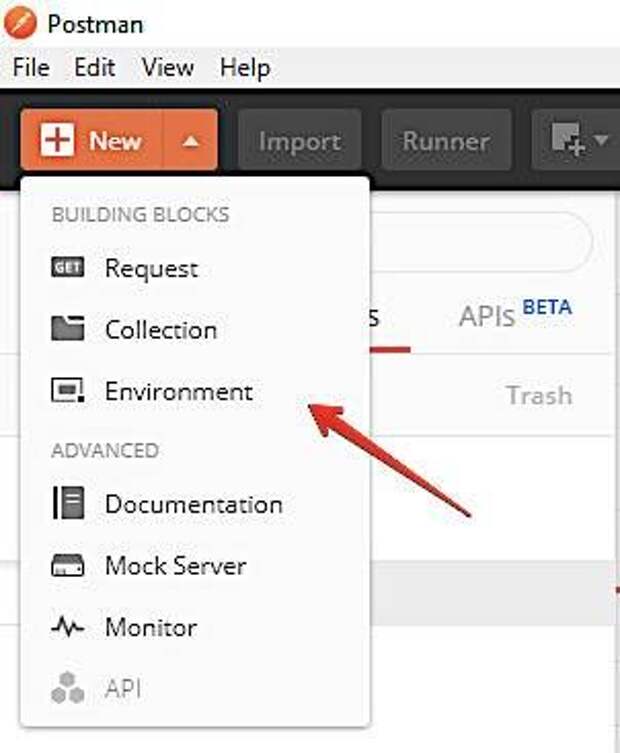Launch the Runner button
The image size is (620, 753).
(445, 141)
